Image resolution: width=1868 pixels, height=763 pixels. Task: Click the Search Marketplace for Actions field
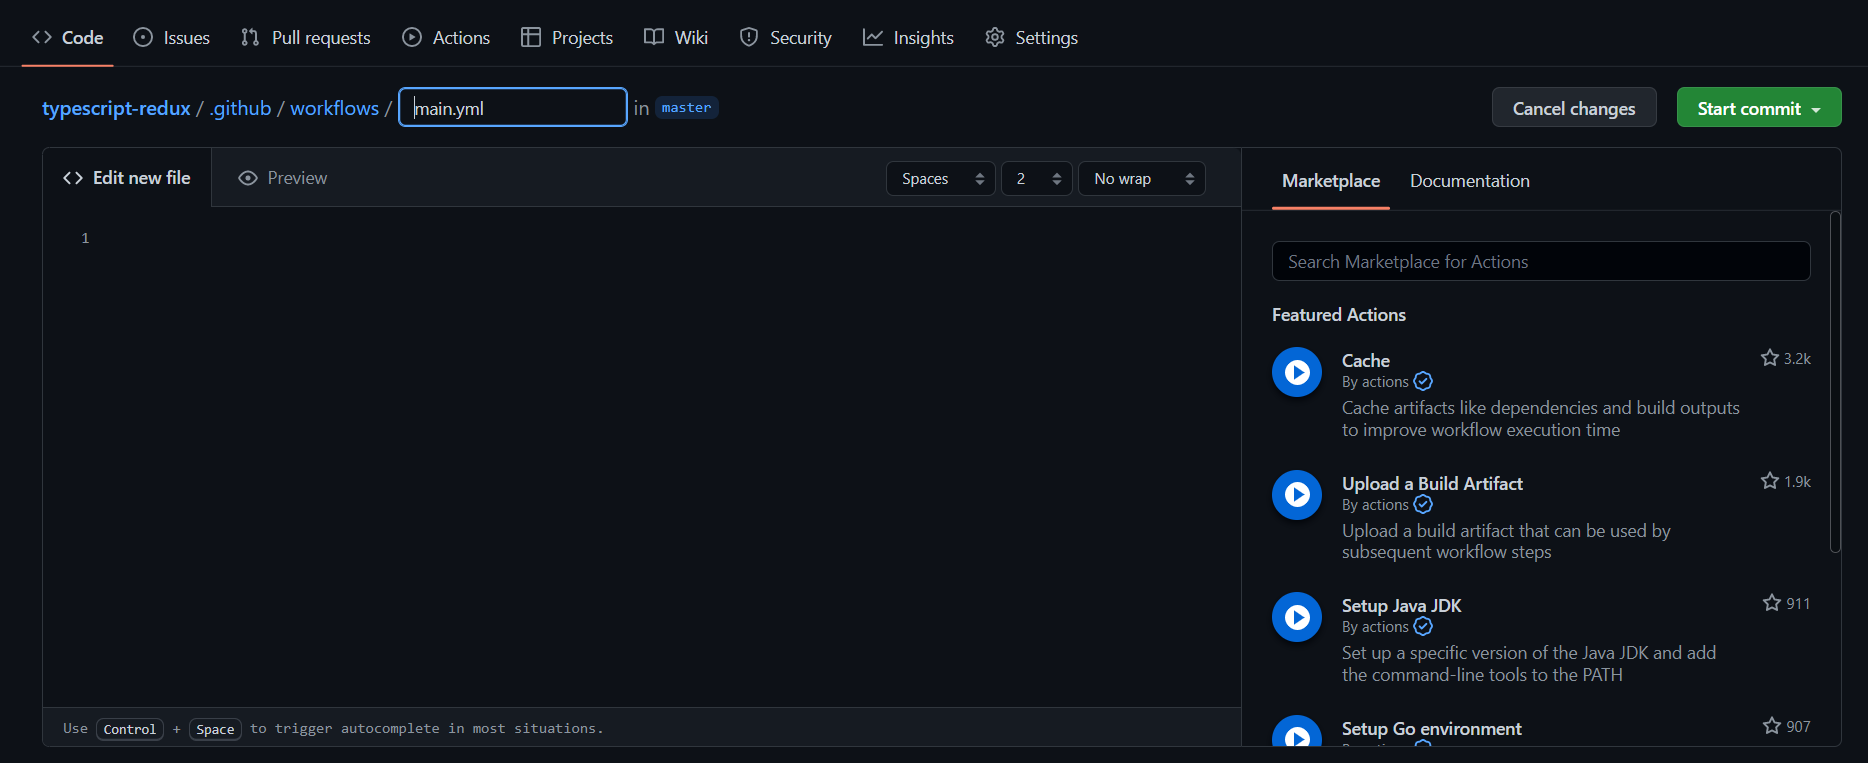pyautogui.click(x=1541, y=261)
